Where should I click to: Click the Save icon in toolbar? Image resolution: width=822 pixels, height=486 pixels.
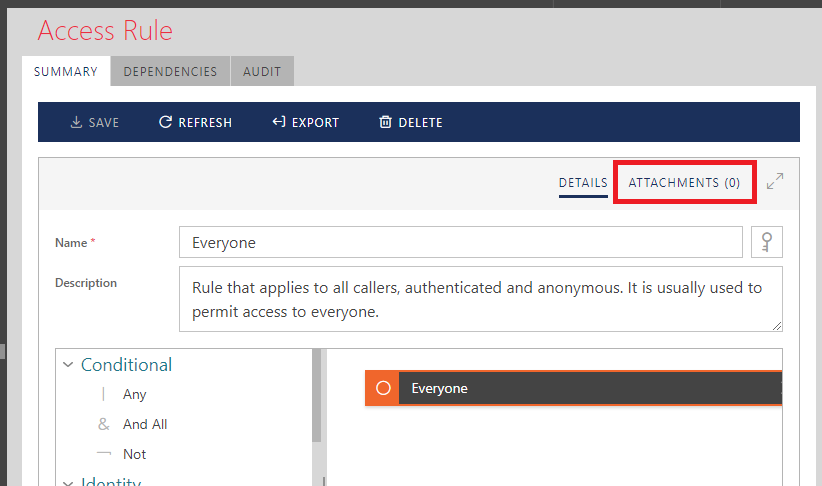pyautogui.click(x=76, y=123)
